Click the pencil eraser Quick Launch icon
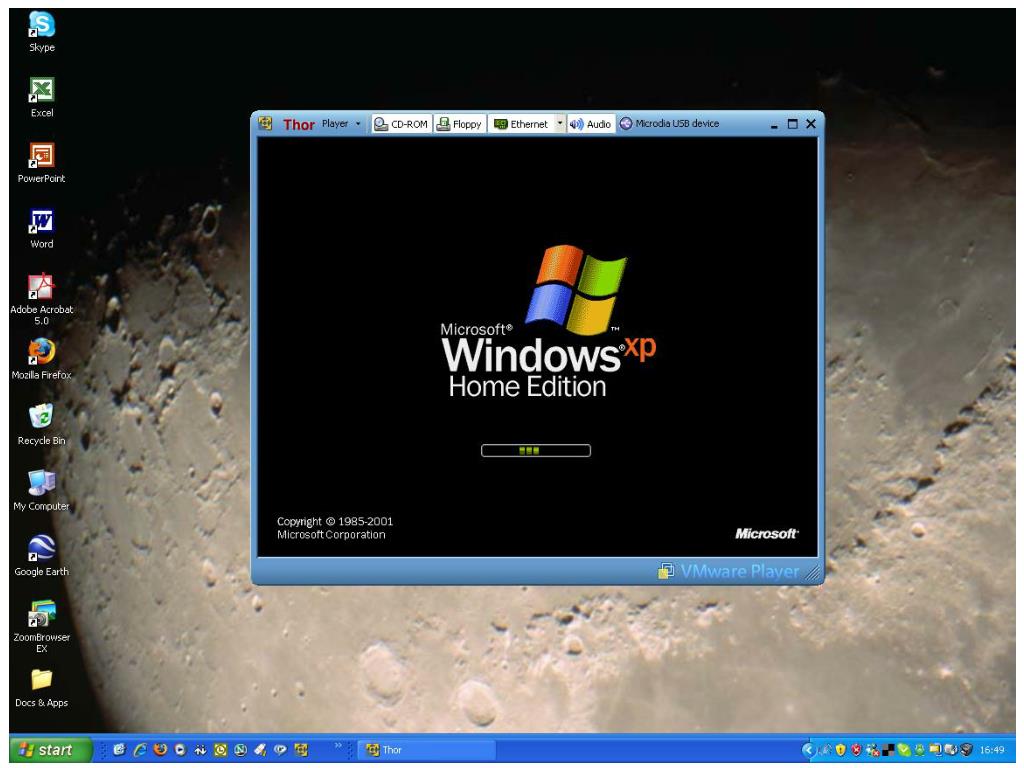 click(x=261, y=750)
